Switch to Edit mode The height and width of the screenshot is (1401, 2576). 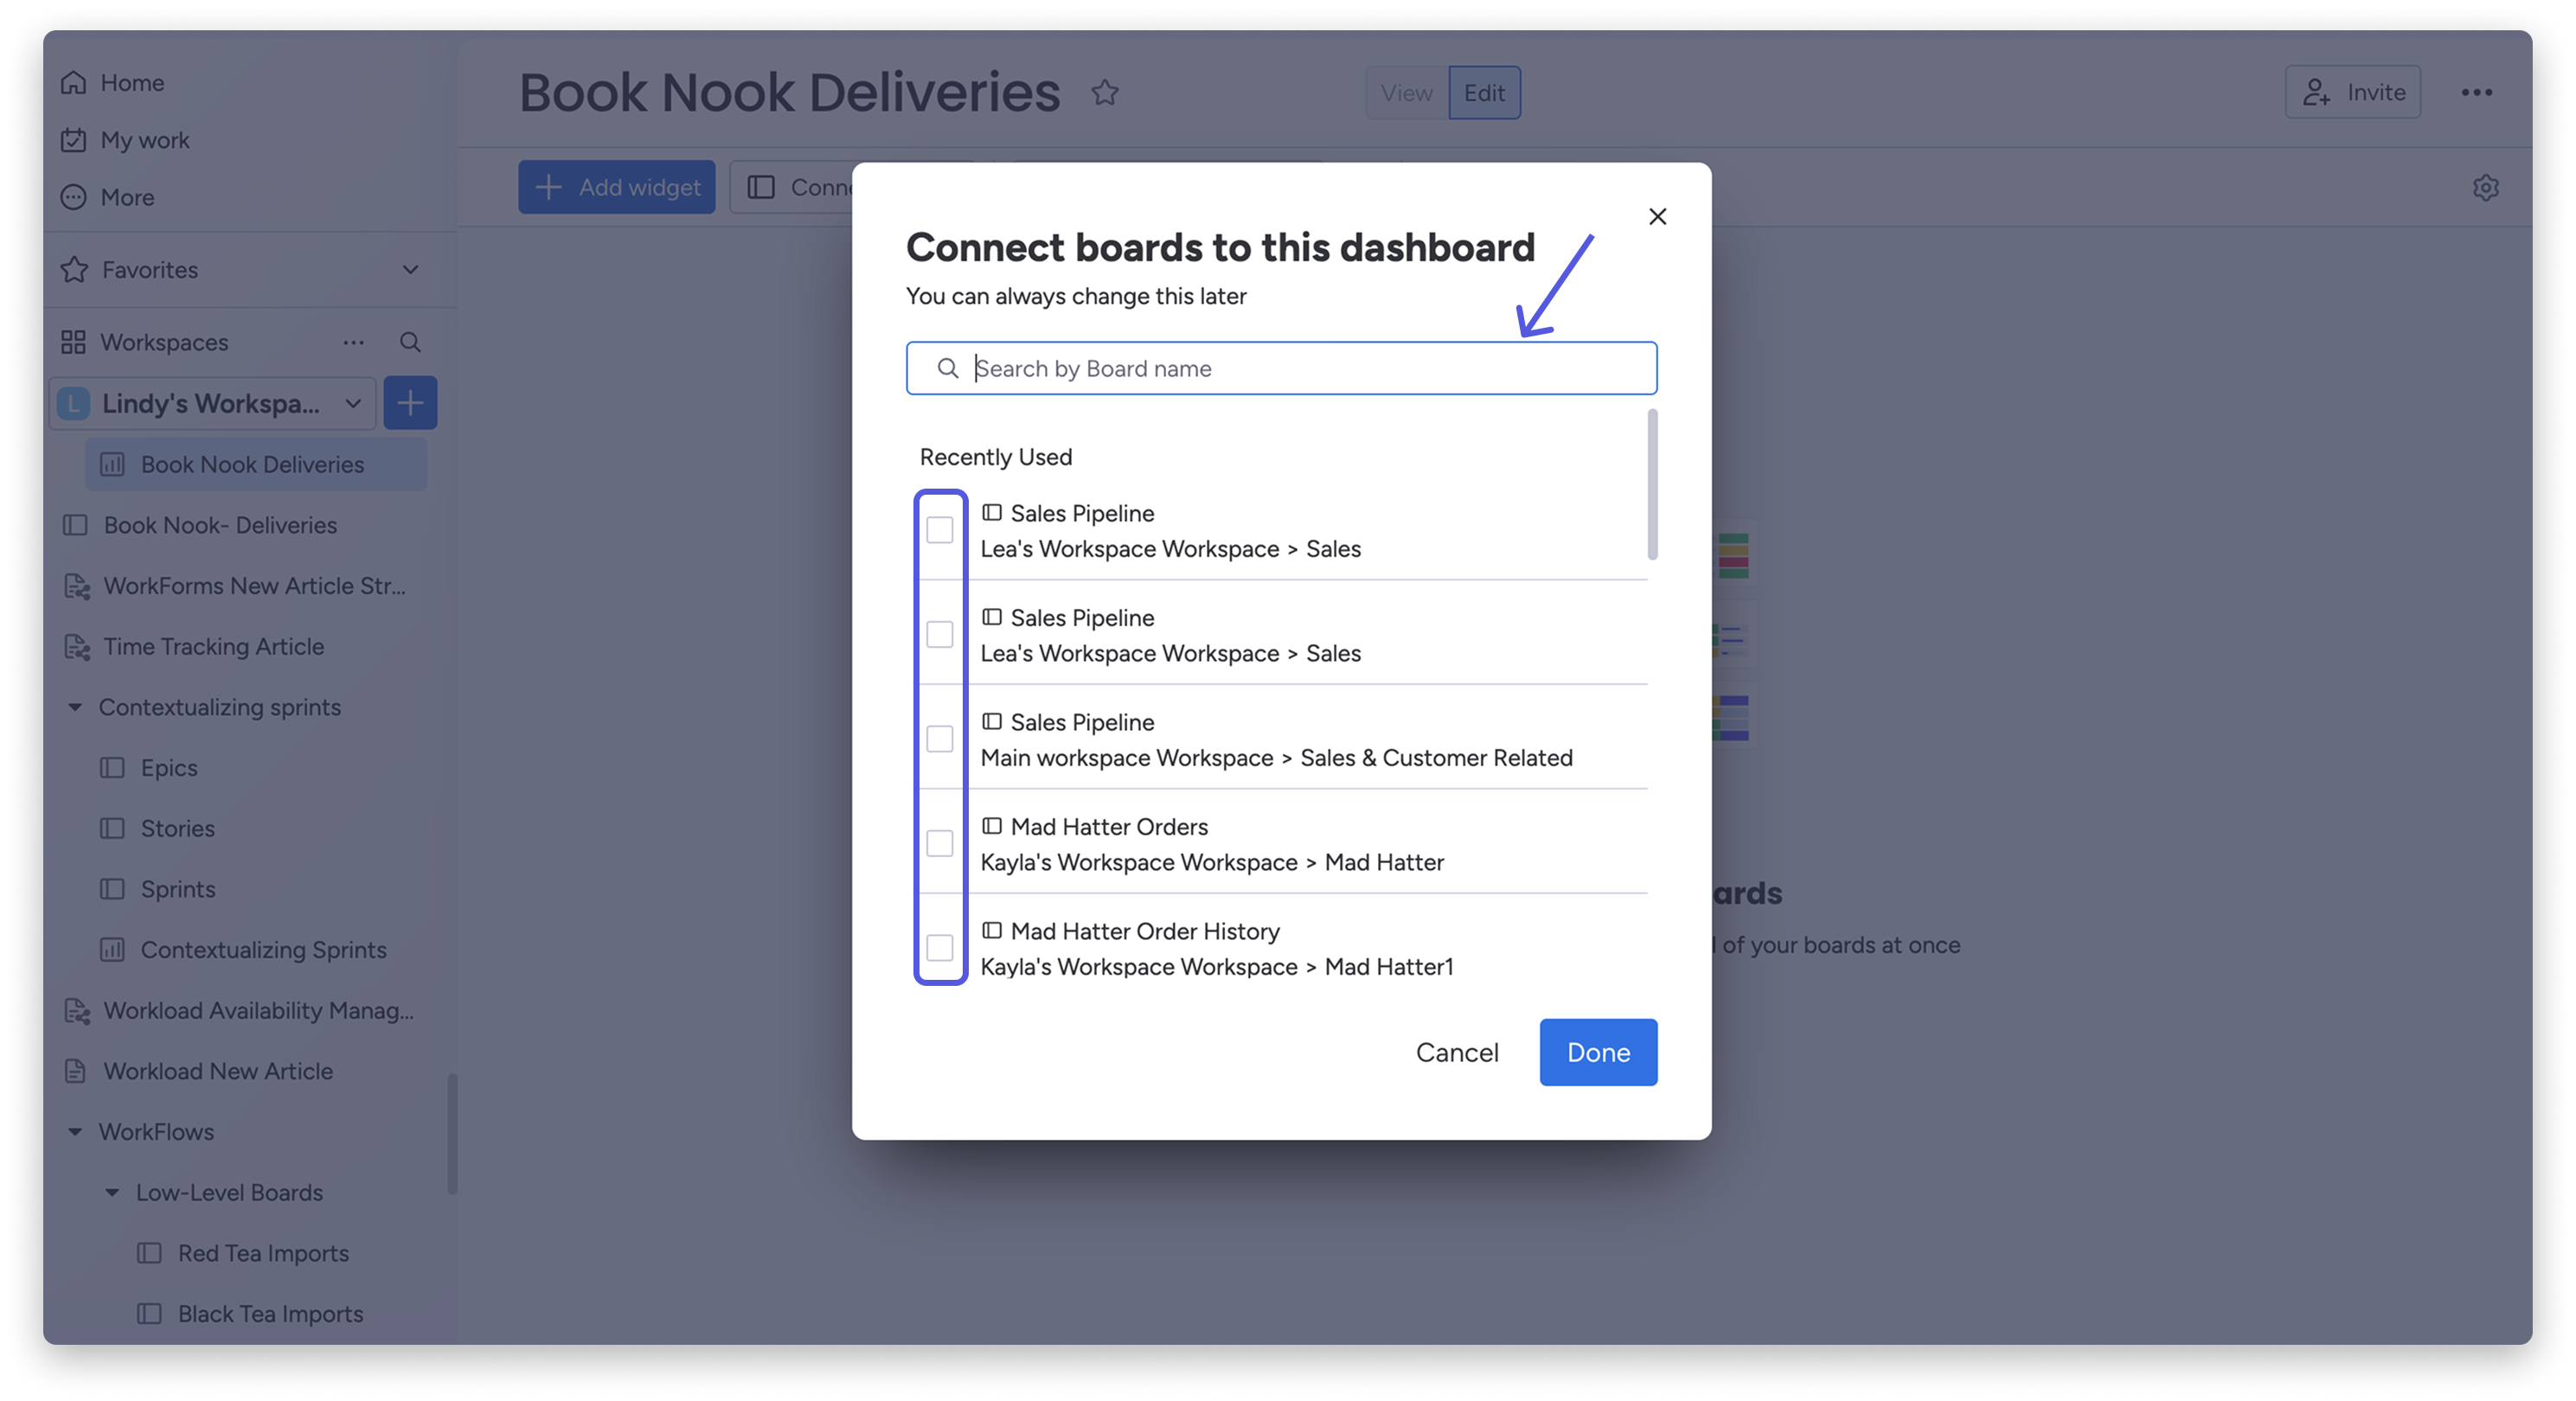[1484, 92]
